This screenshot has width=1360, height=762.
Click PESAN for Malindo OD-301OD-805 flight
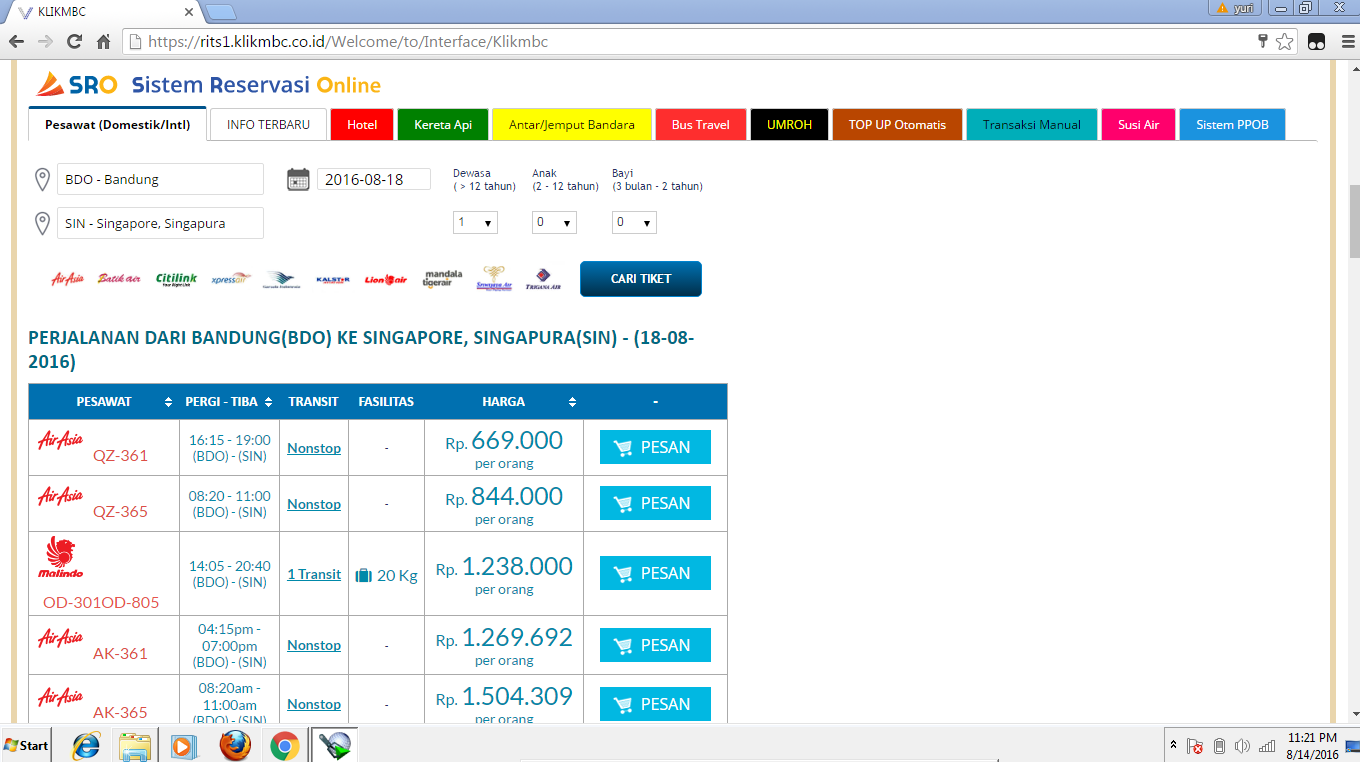pyautogui.click(x=655, y=573)
